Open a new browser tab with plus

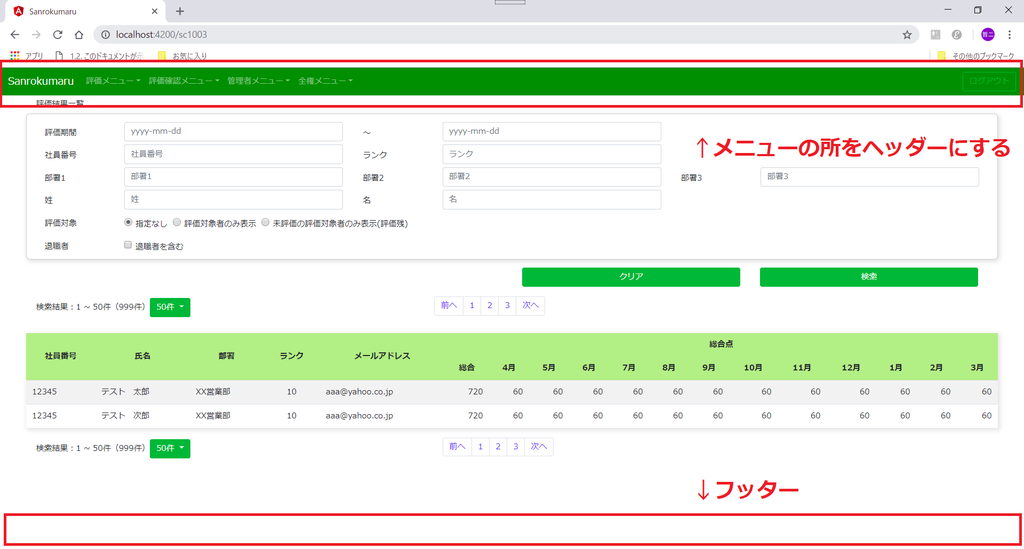coord(180,11)
